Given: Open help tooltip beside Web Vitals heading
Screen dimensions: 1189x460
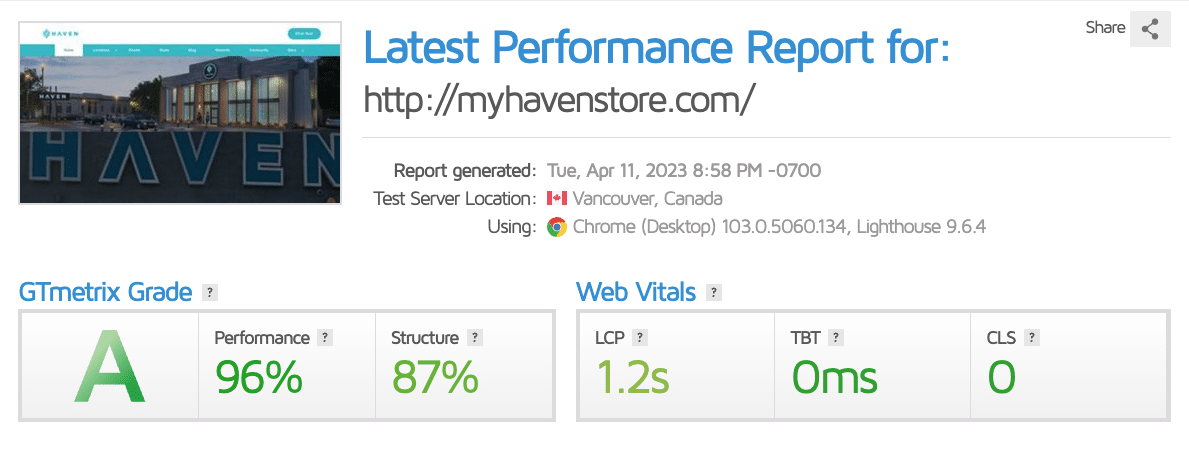Looking at the screenshot, I should pos(714,293).
